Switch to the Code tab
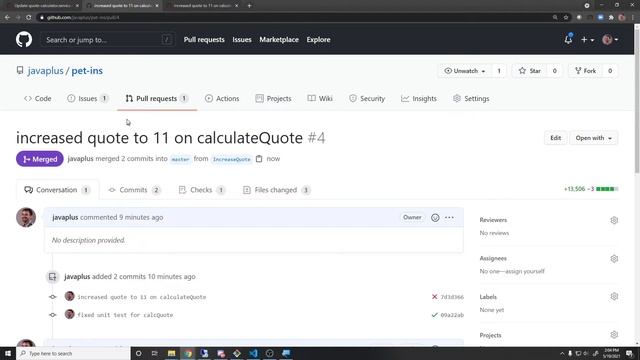 (x=38, y=98)
